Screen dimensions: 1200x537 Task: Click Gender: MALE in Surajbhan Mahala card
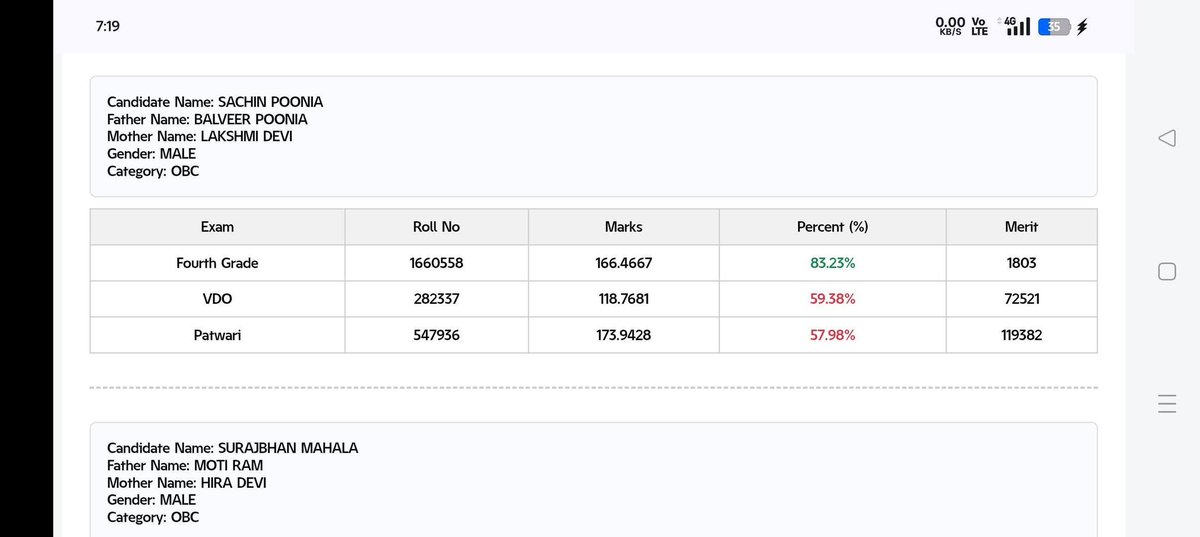pos(151,499)
